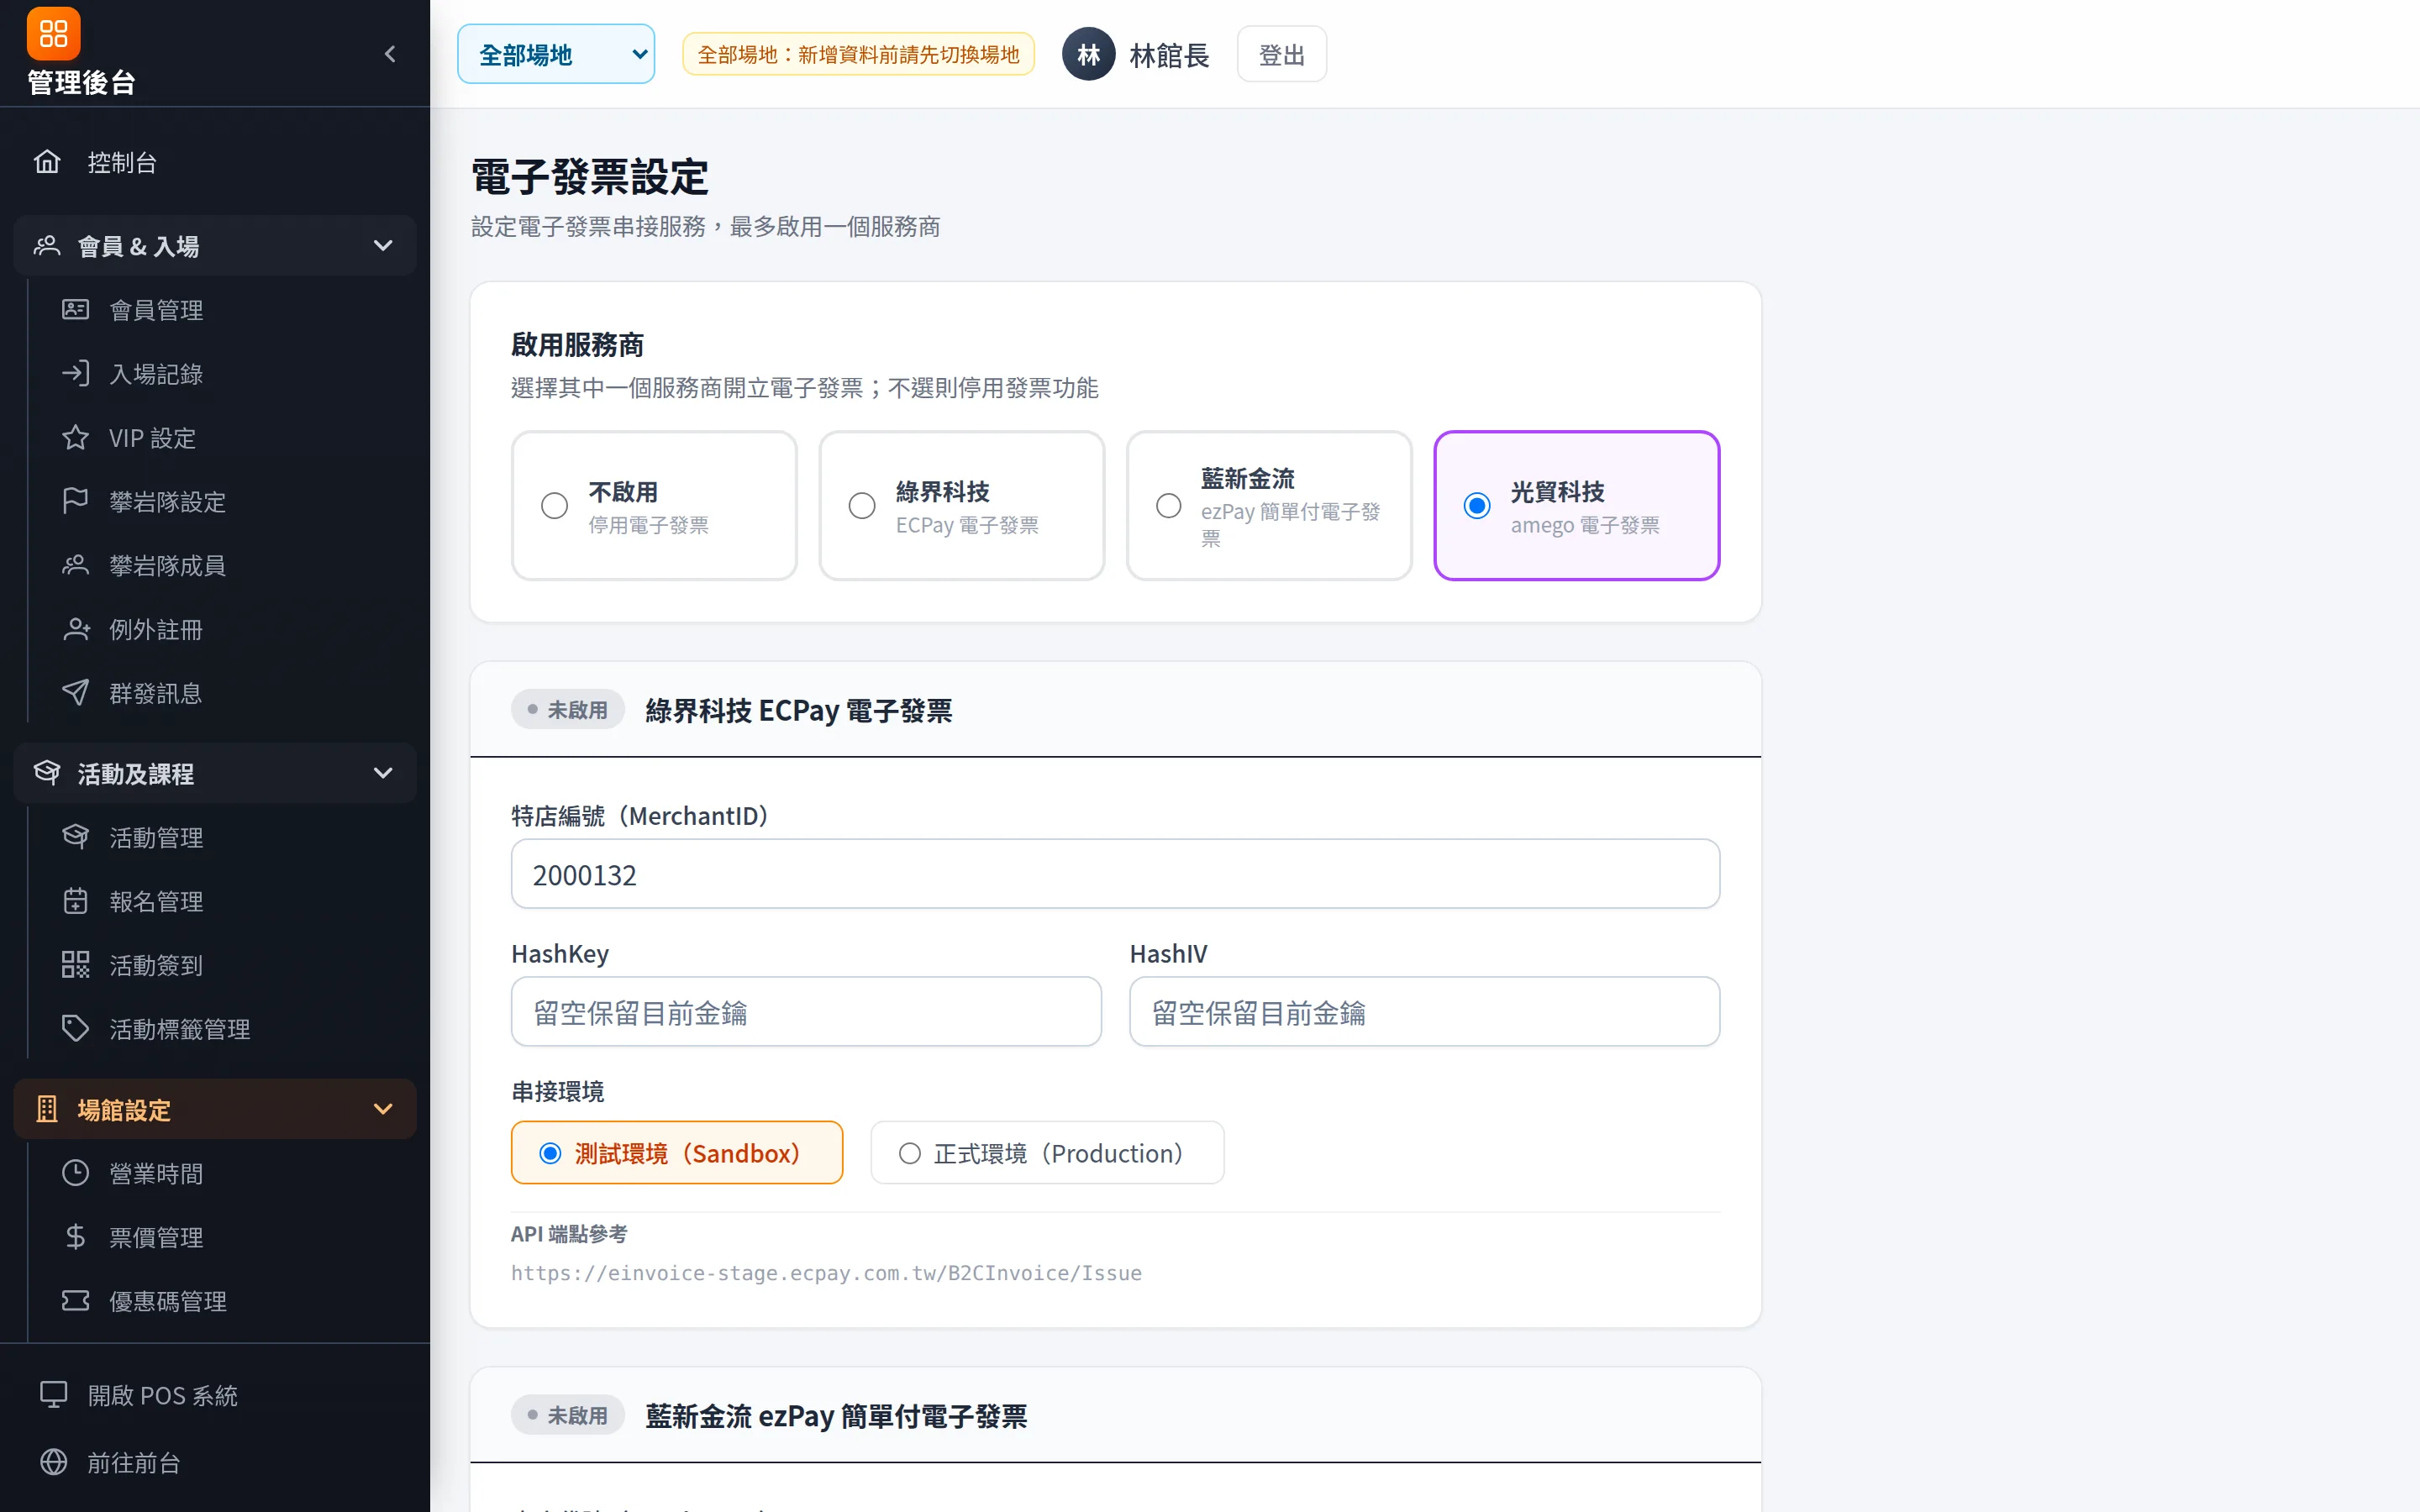This screenshot has height=1512, width=2420.
Task: Click the HashKey input field
Action: (806, 1012)
